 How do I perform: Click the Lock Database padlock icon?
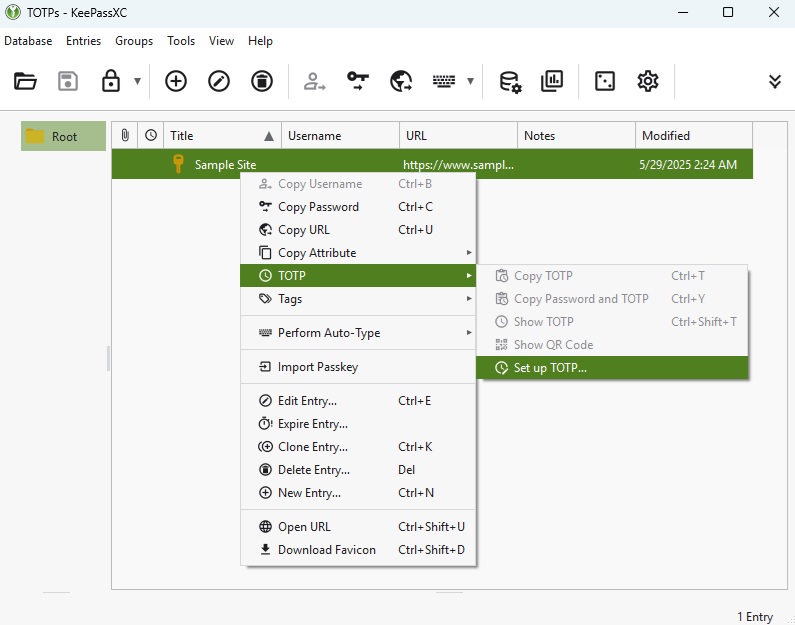pyautogui.click(x=111, y=82)
